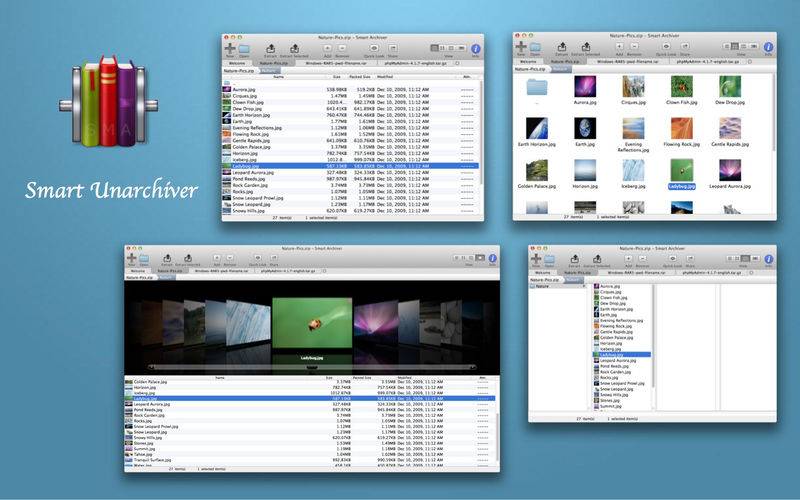Screen dimensions: 800x500
Task: Switch Cover Flow window to icon view mode
Action: 464,258
